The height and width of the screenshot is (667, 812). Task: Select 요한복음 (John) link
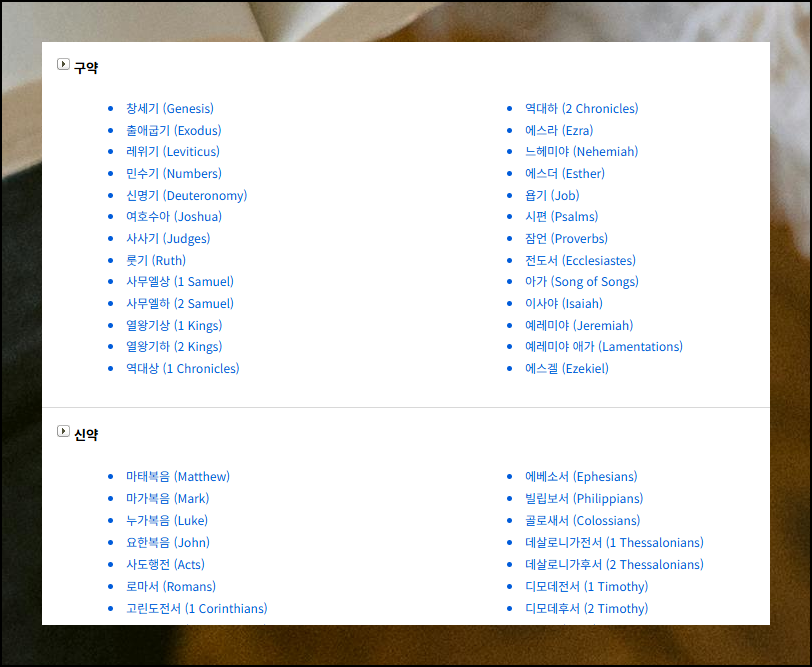click(168, 543)
